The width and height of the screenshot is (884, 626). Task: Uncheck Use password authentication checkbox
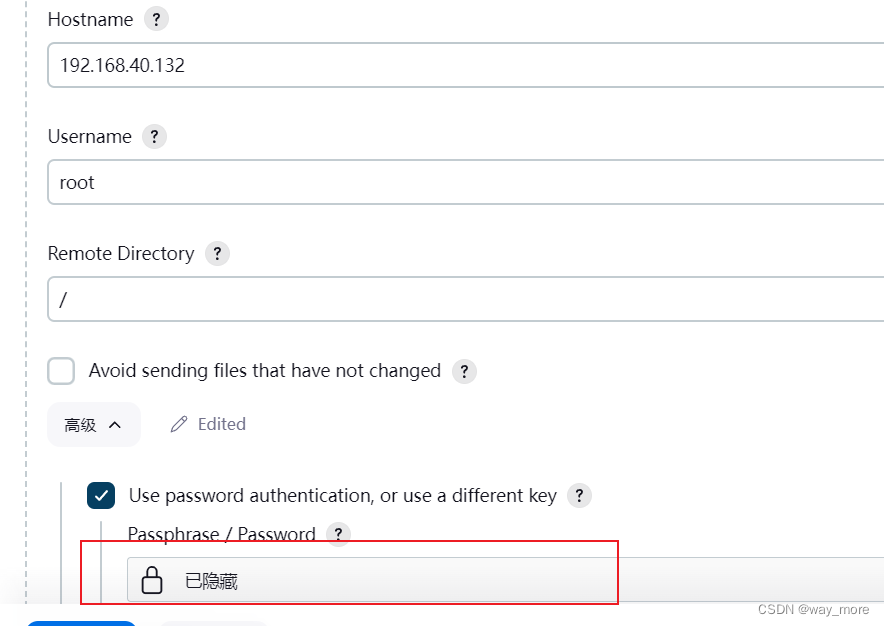point(101,496)
